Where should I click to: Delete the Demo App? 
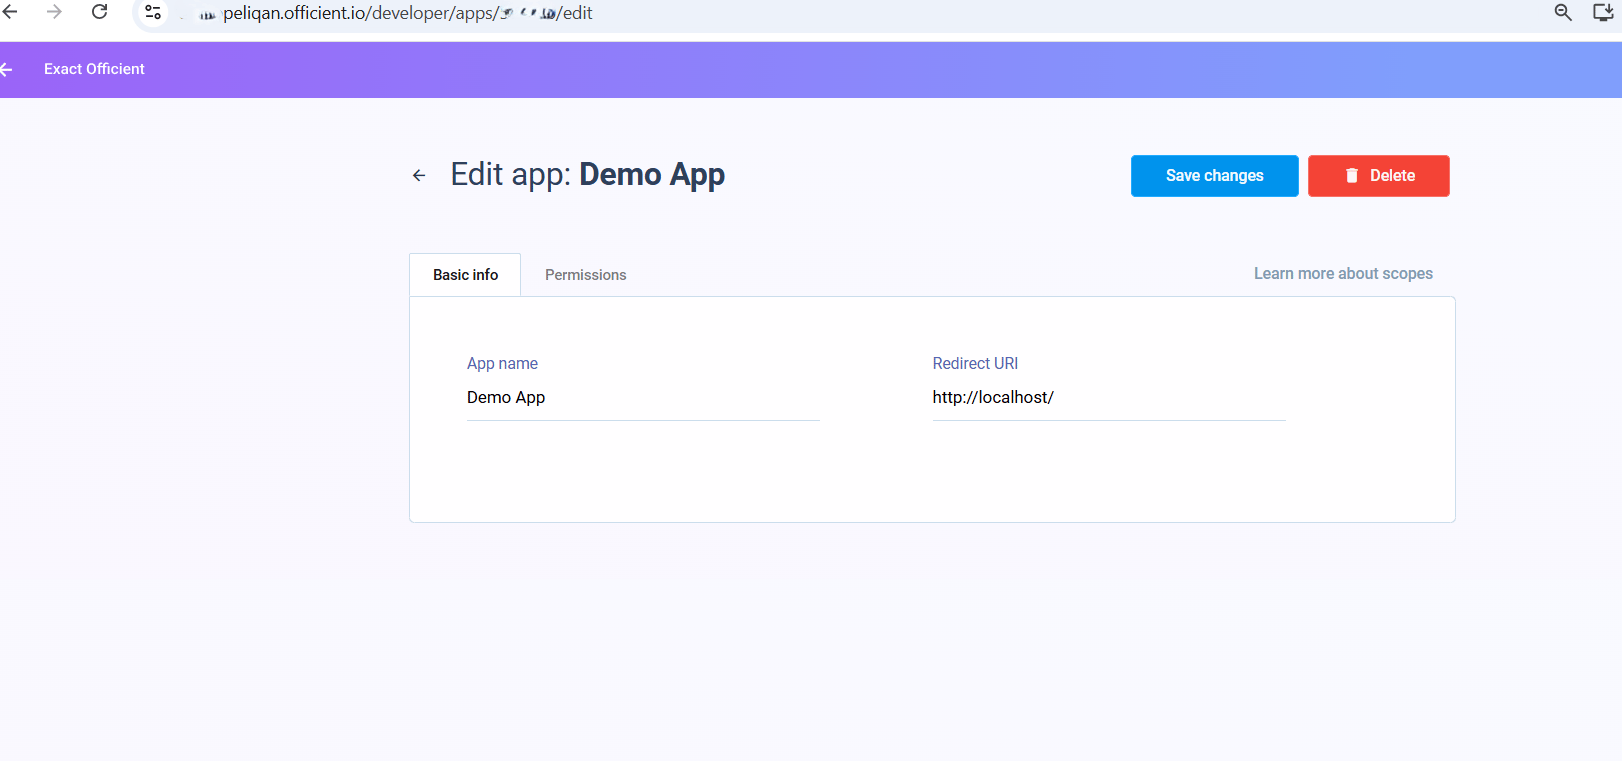coord(1378,176)
